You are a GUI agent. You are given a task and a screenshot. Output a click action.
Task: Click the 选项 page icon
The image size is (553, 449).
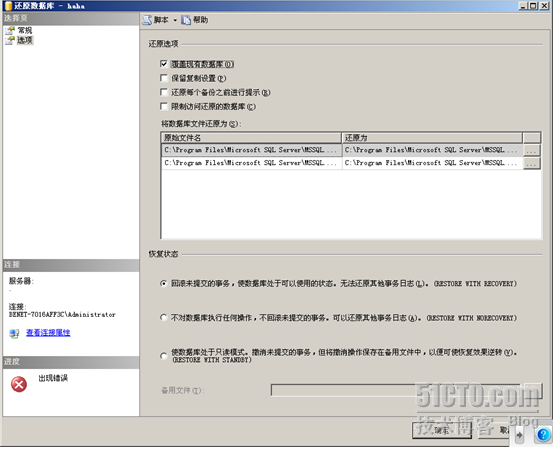pyautogui.click(x=10, y=40)
